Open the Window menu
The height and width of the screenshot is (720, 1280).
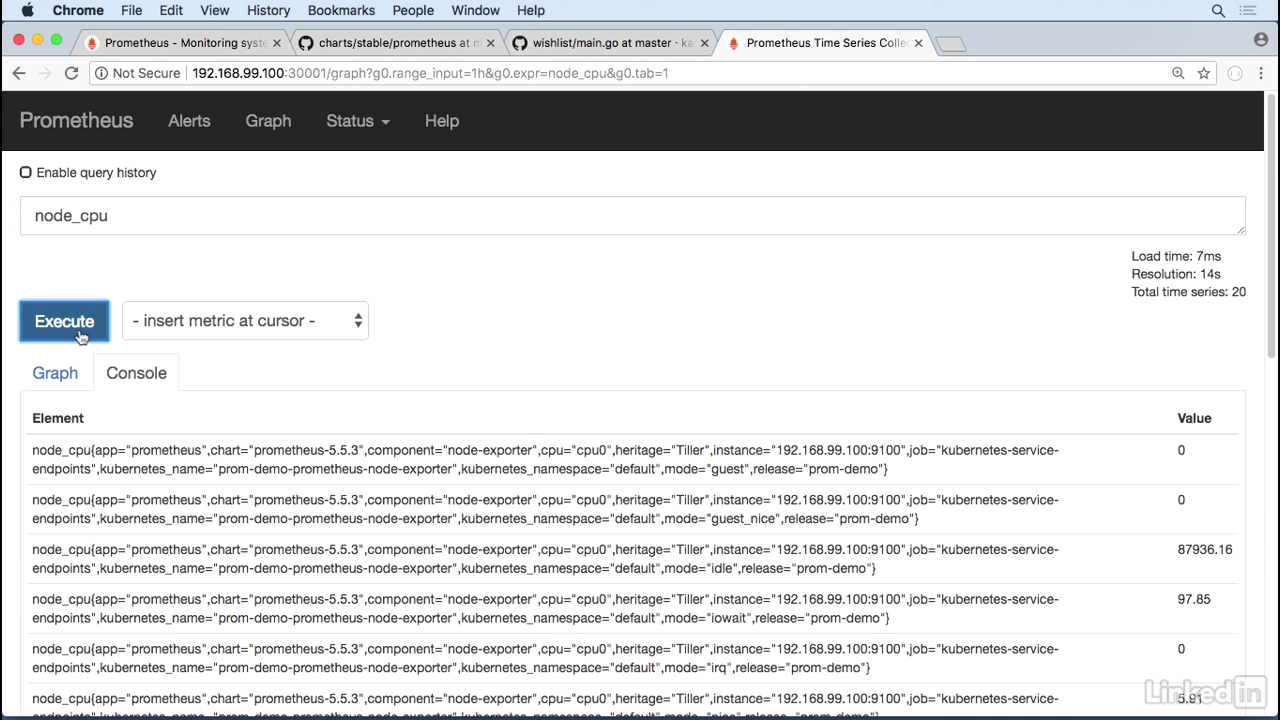coord(475,10)
